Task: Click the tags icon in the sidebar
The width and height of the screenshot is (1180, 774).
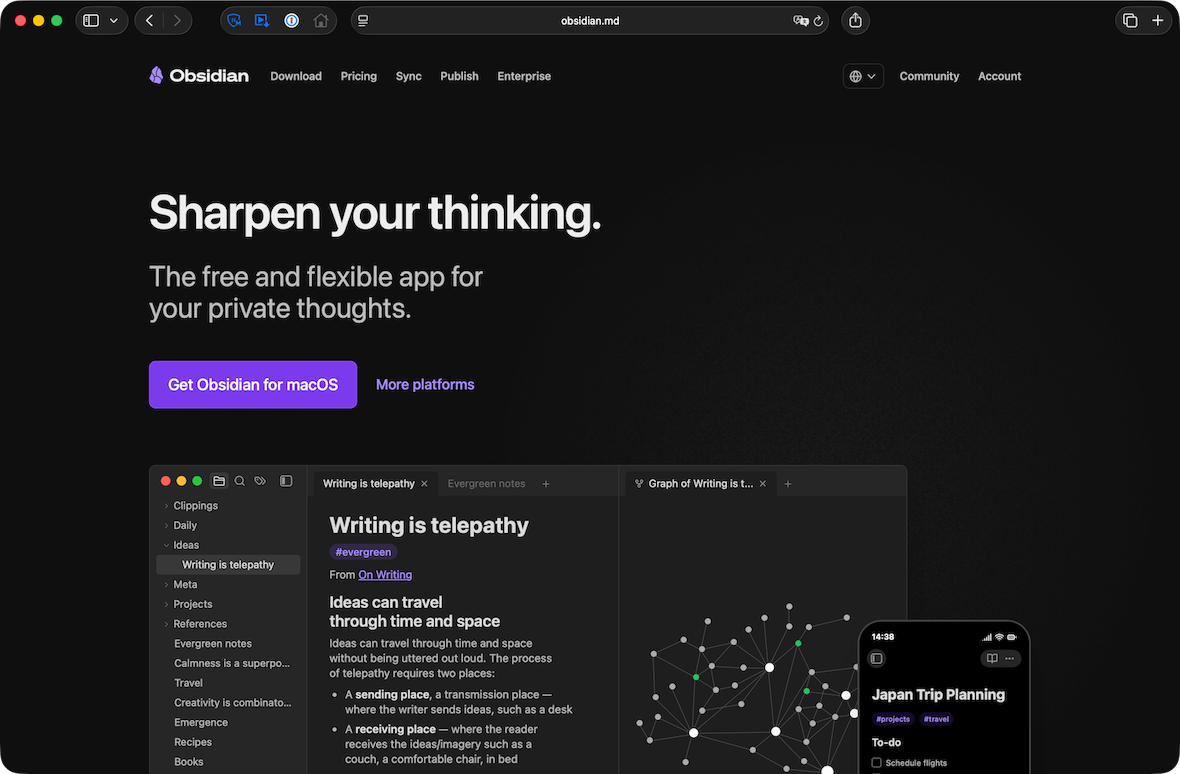Action: pos(260,481)
